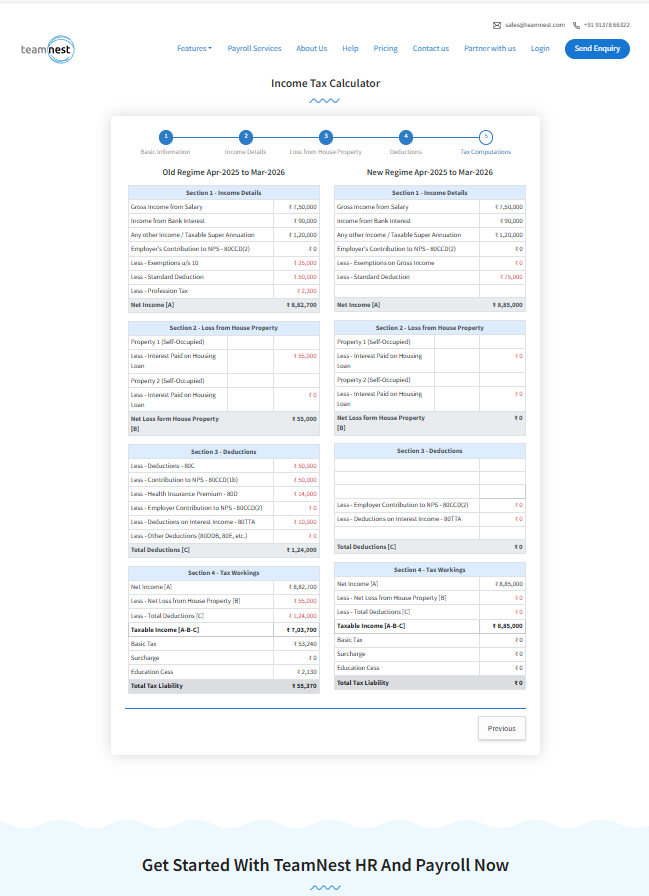Image resolution: width=649 pixels, height=896 pixels.
Task: Click the phone number in header
Action: pos(607,25)
